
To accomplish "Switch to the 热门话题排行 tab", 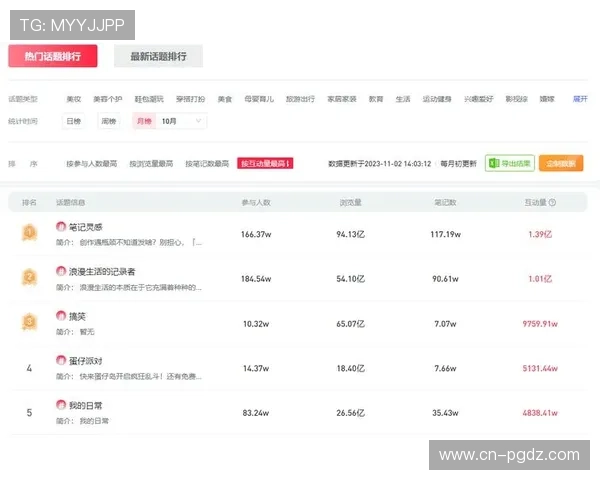I will [53, 56].
